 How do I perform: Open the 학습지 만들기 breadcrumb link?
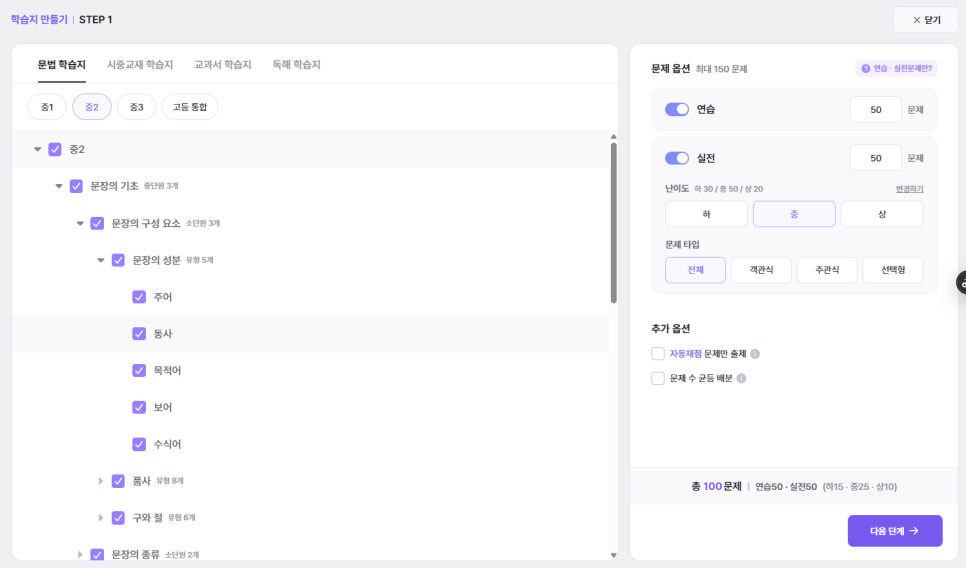[39, 20]
